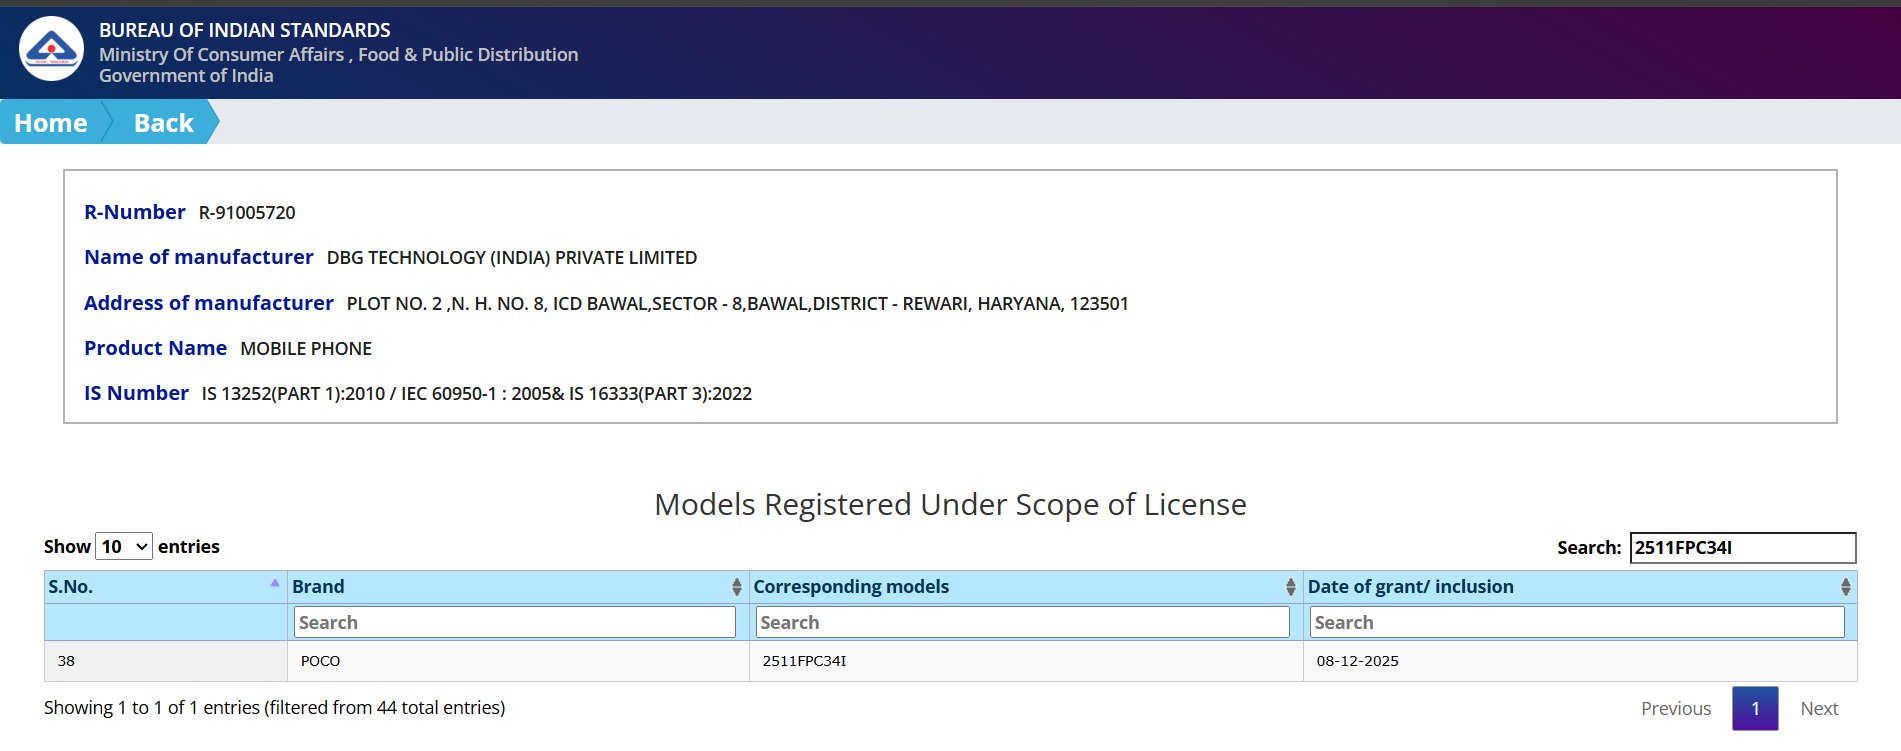Click the 2511FPC34I model cell
The width and height of the screenshot is (1901, 751).
[x=804, y=661]
